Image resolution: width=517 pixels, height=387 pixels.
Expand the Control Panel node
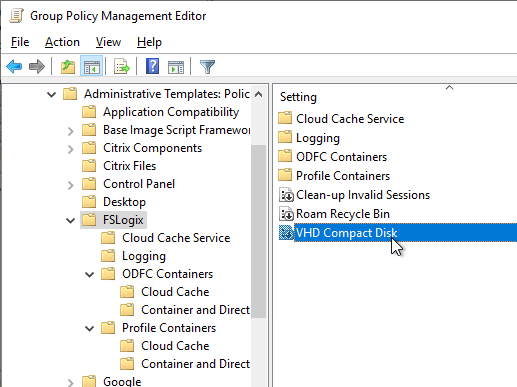click(70, 185)
